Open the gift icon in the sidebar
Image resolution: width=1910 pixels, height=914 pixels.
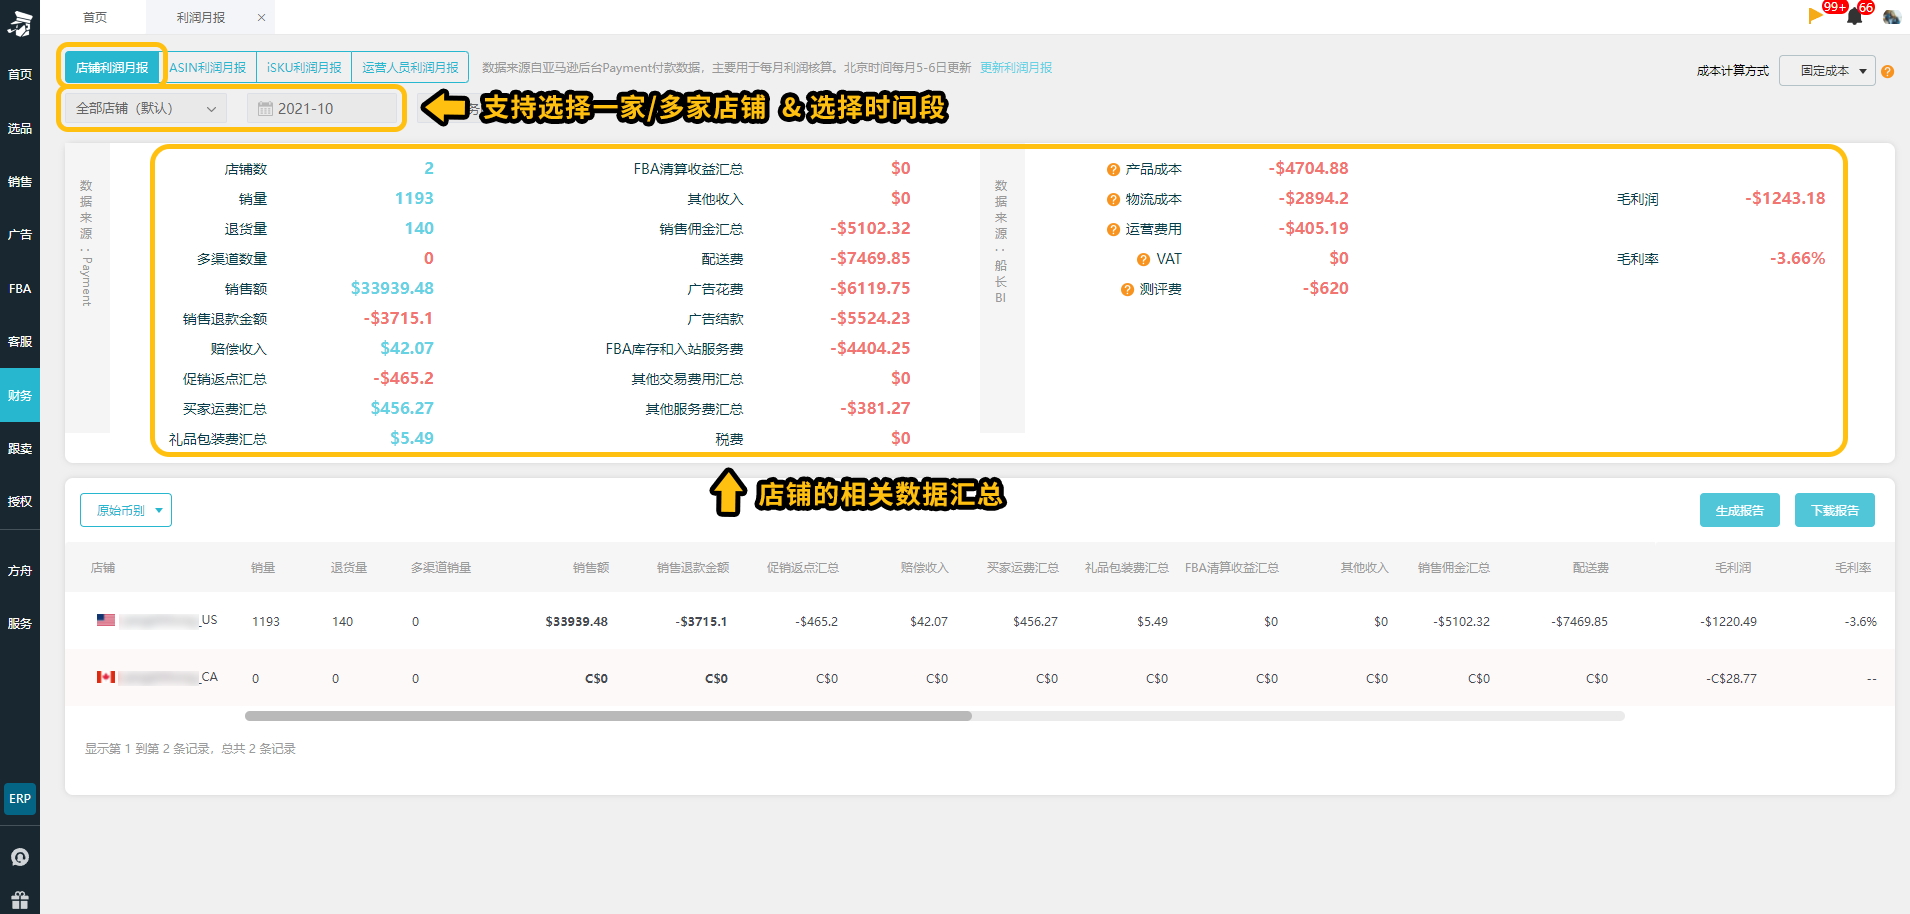[20, 899]
